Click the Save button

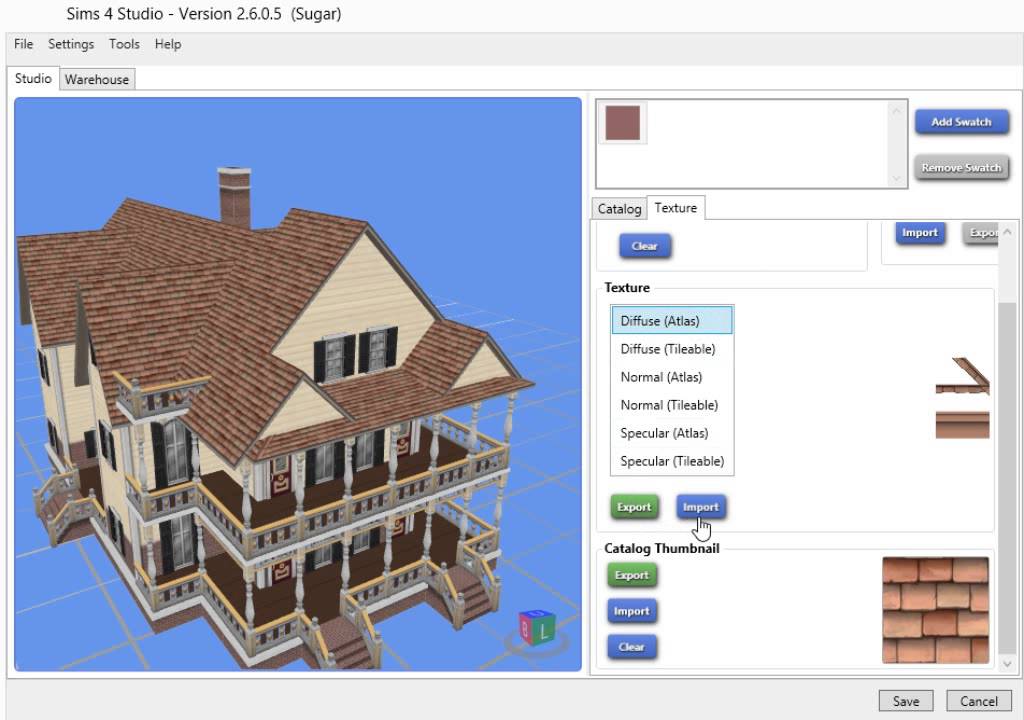tap(906, 701)
